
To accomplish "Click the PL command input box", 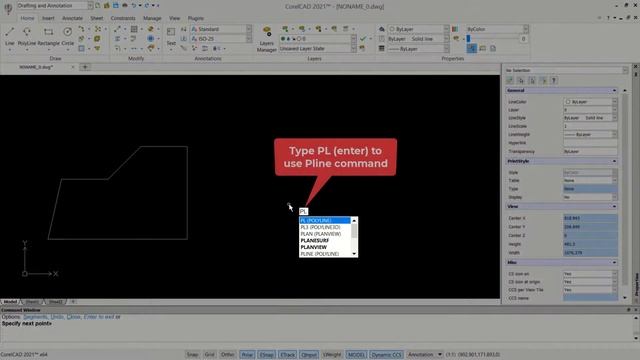I will tap(304, 211).
